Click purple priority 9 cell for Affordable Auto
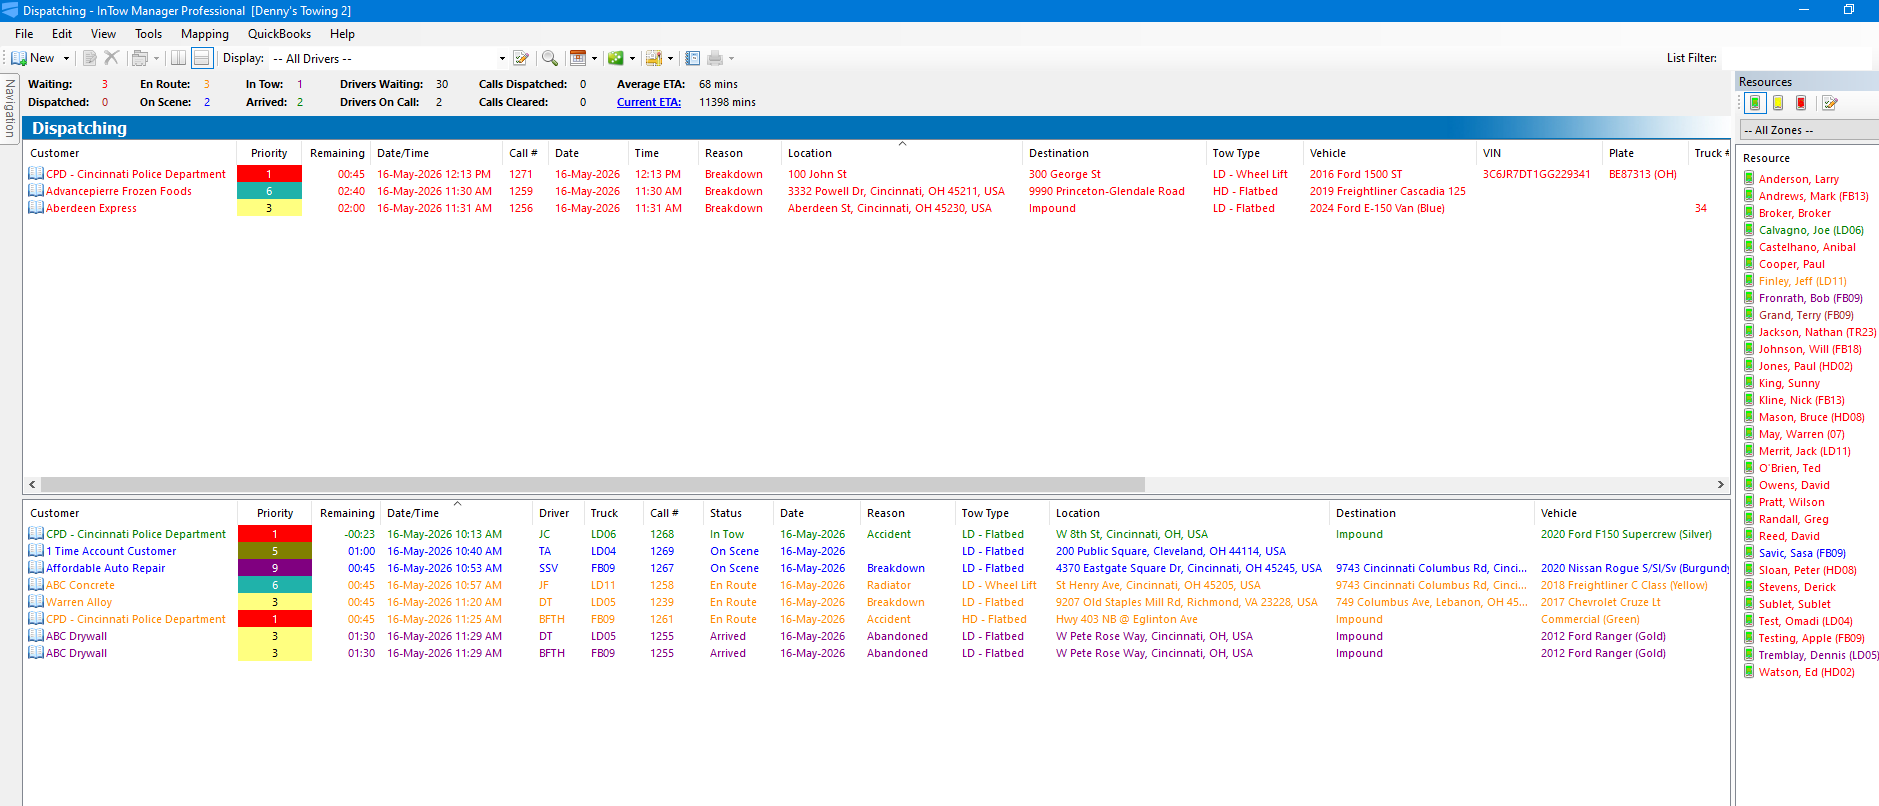1879x806 pixels. (x=275, y=568)
